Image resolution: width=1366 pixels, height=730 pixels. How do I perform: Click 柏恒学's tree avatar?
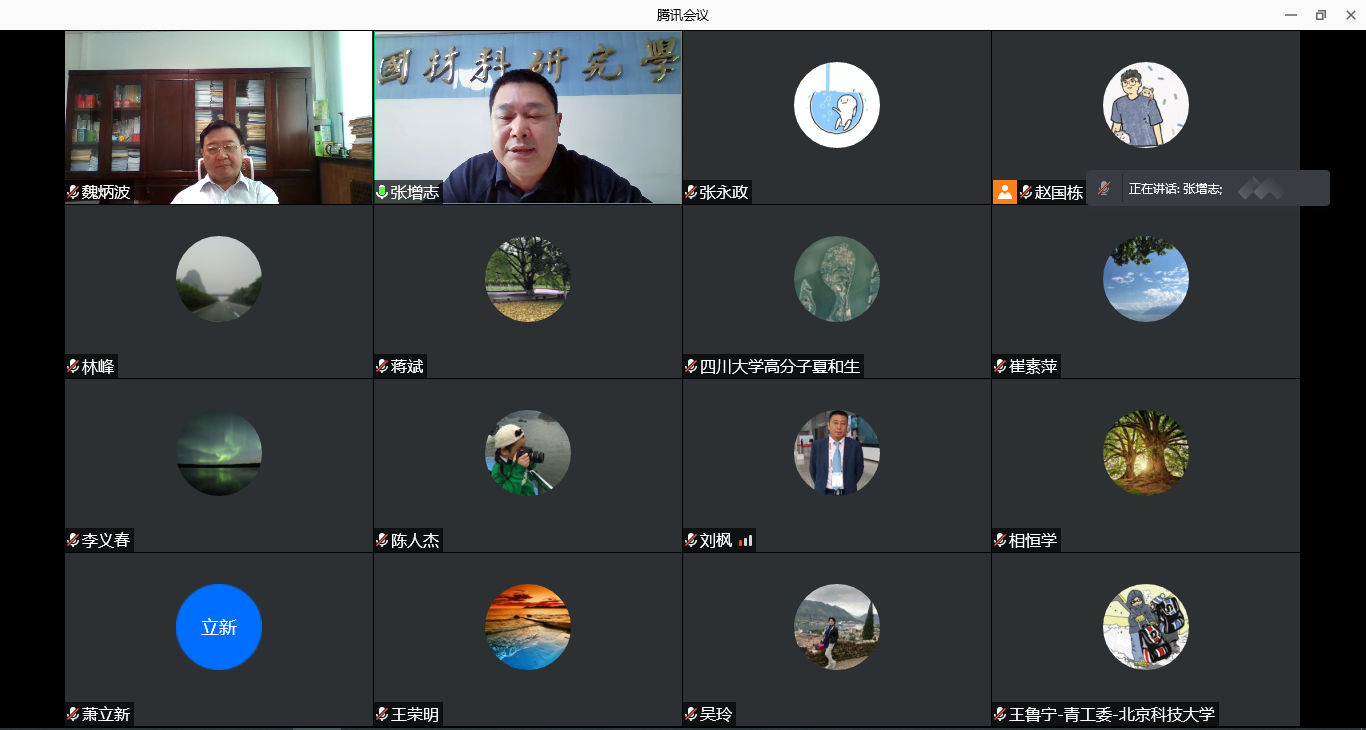point(1145,453)
